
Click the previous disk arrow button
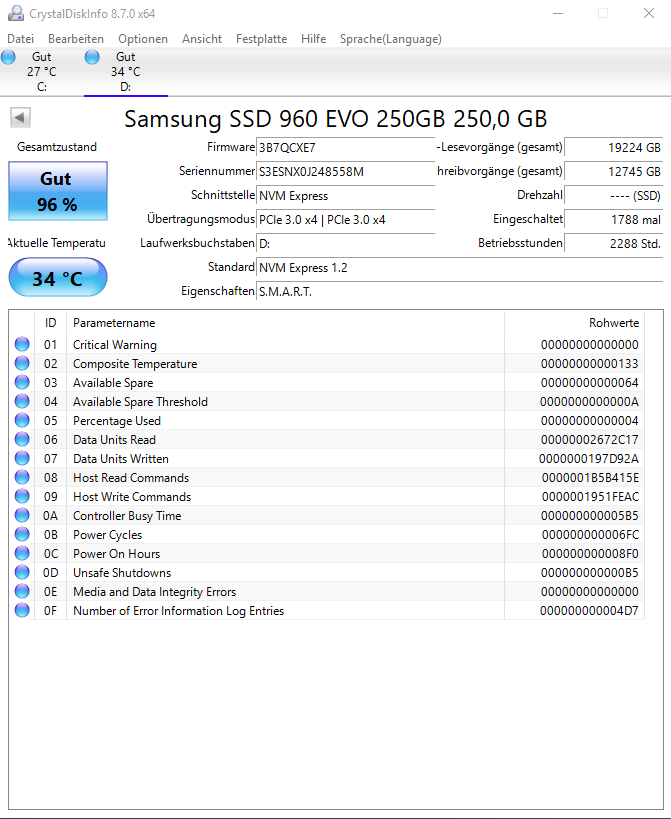click(x=20, y=118)
